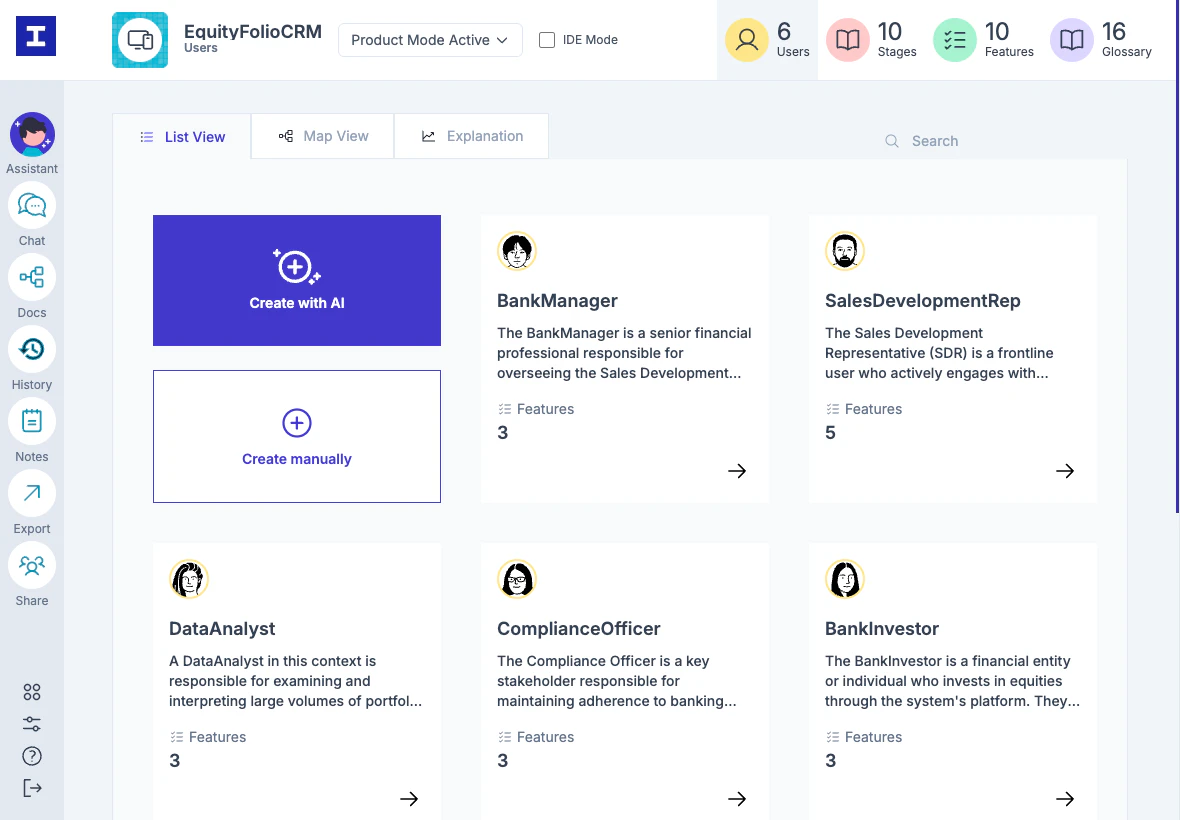
Task: Click the help question mark icon
Action: pyautogui.click(x=31, y=756)
